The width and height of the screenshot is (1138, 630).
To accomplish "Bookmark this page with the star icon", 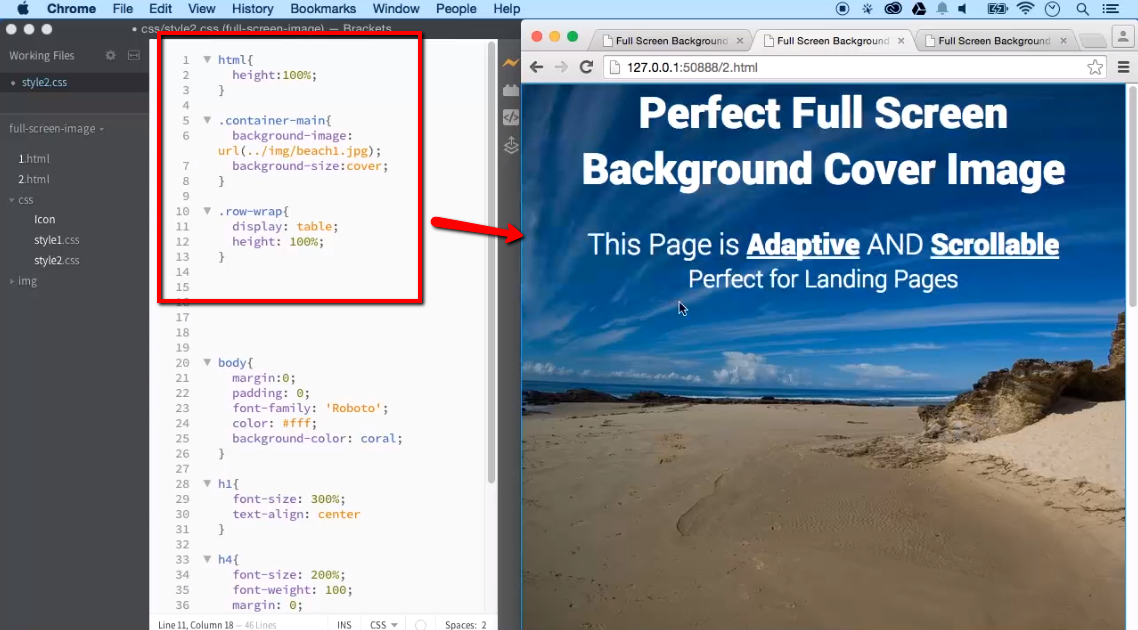I will [1094, 68].
